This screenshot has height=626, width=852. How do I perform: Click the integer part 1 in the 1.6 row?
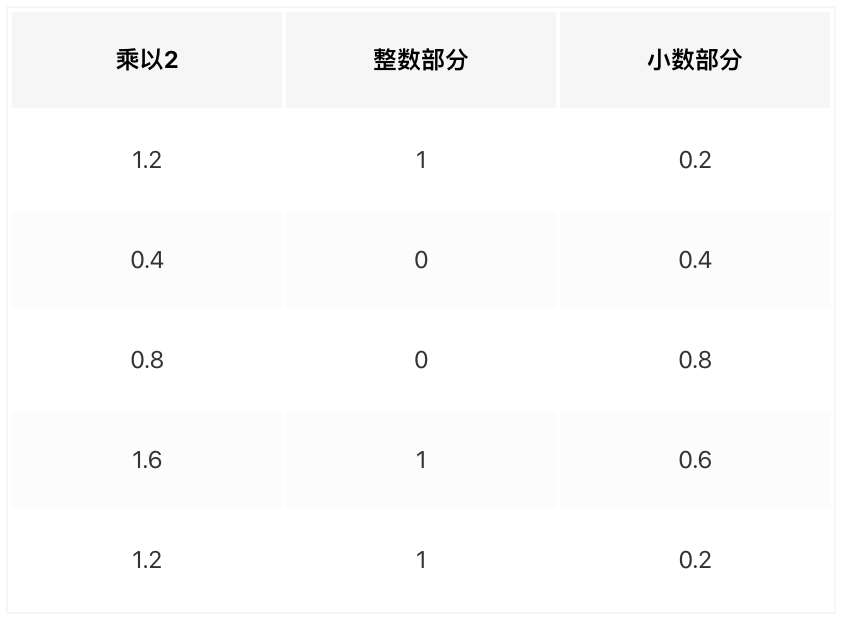(421, 460)
